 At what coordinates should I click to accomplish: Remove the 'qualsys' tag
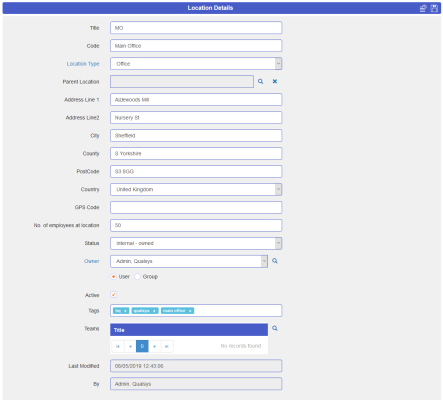[154, 311]
